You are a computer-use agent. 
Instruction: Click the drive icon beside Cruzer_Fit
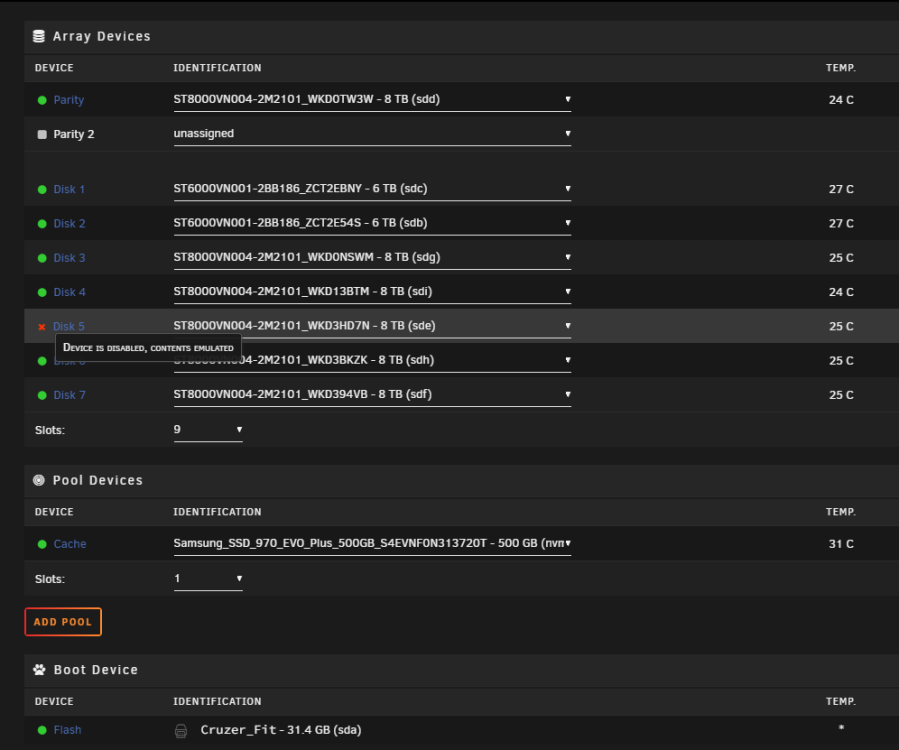tap(181, 731)
